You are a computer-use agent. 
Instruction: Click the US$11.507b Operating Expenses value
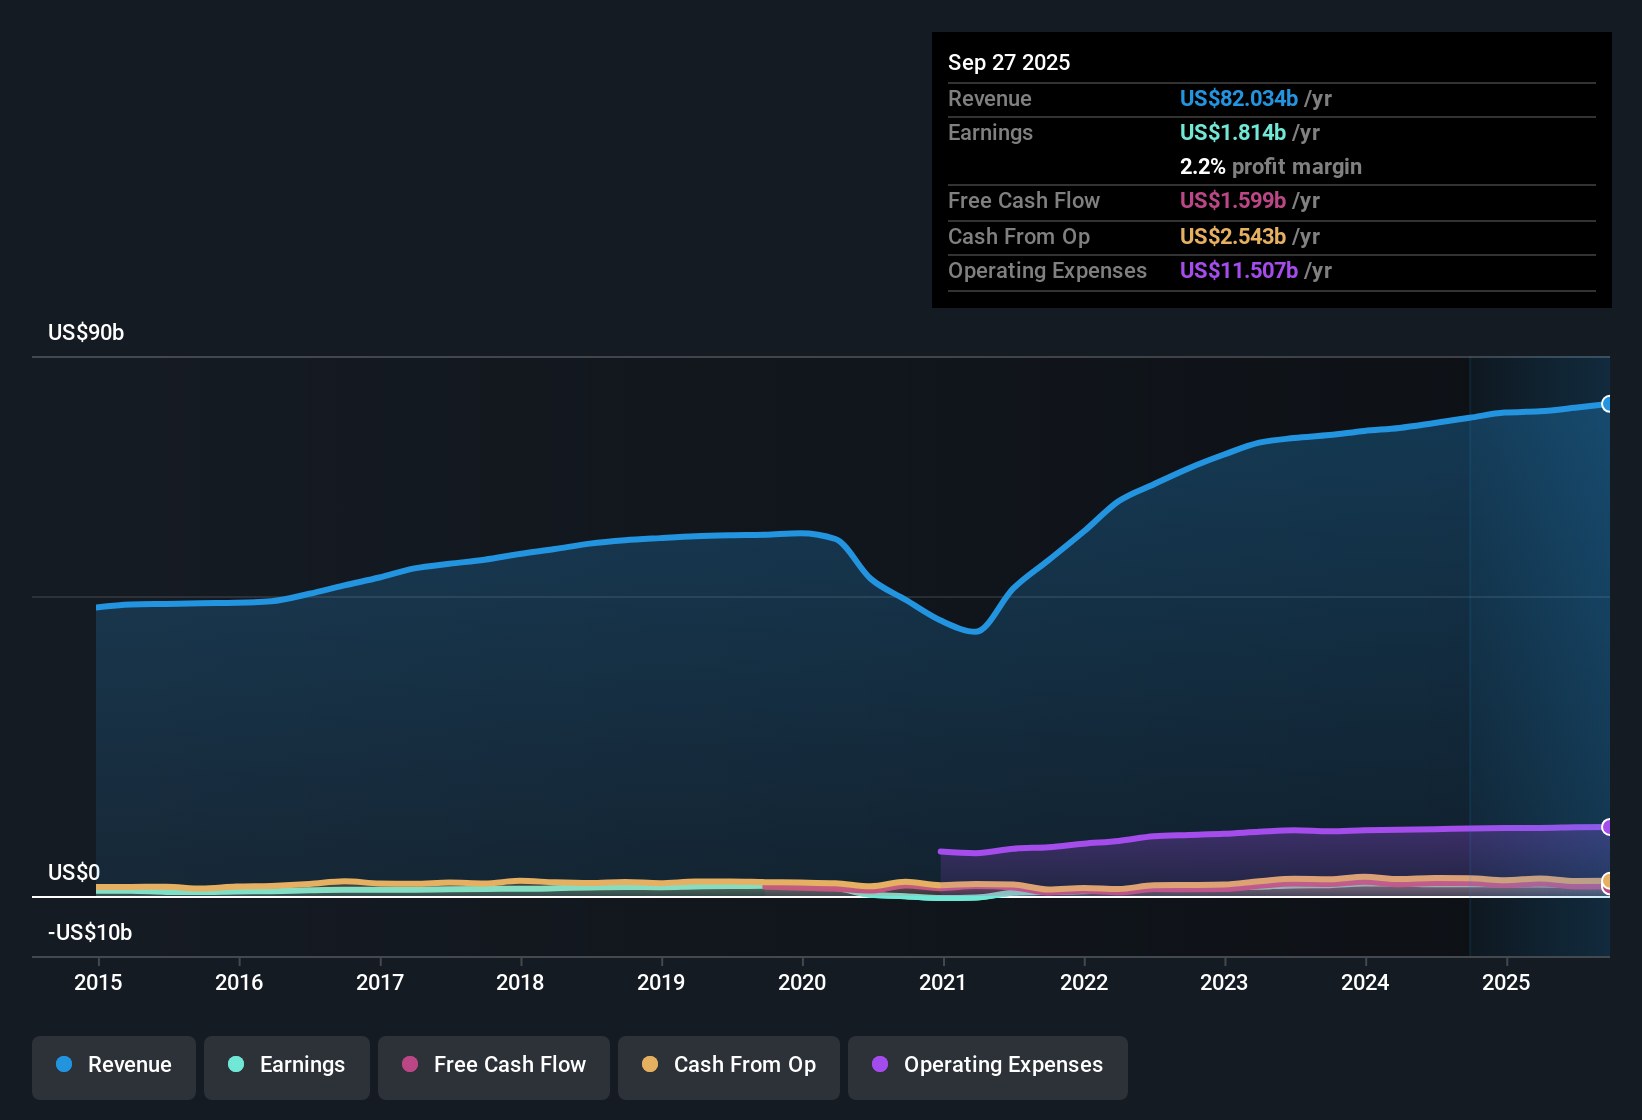[x=1238, y=270]
